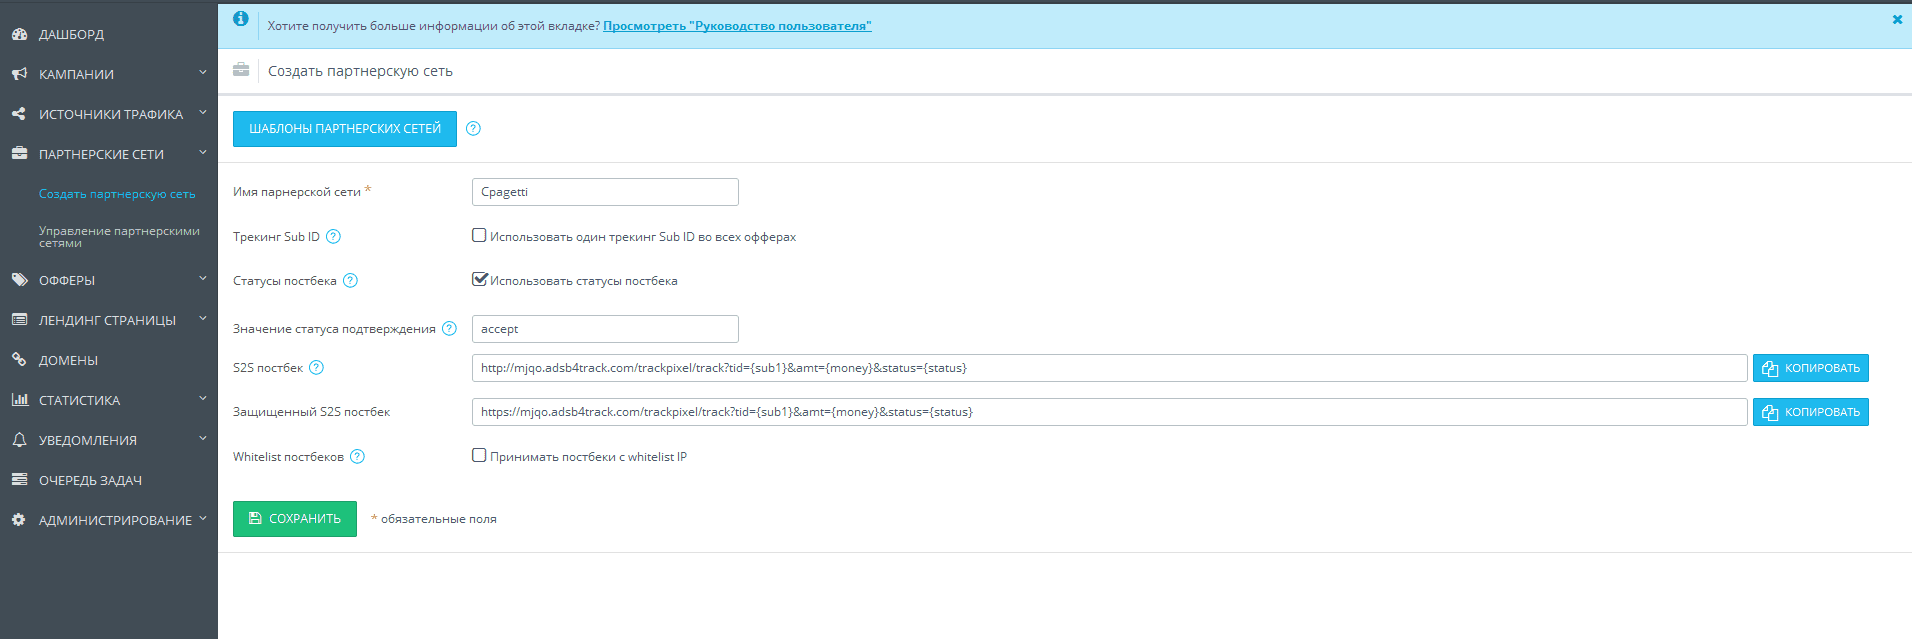The image size is (1912, 639).
Task: Click the http S2S postback URL field
Action: click(x=1110, y=368)
